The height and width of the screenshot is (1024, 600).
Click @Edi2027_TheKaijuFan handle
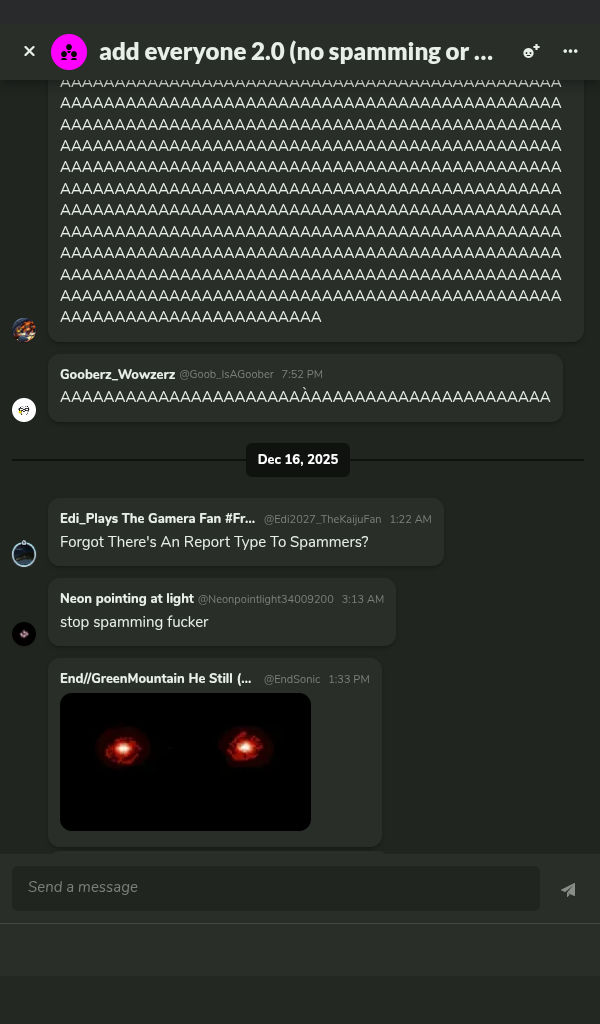point(322,519)
